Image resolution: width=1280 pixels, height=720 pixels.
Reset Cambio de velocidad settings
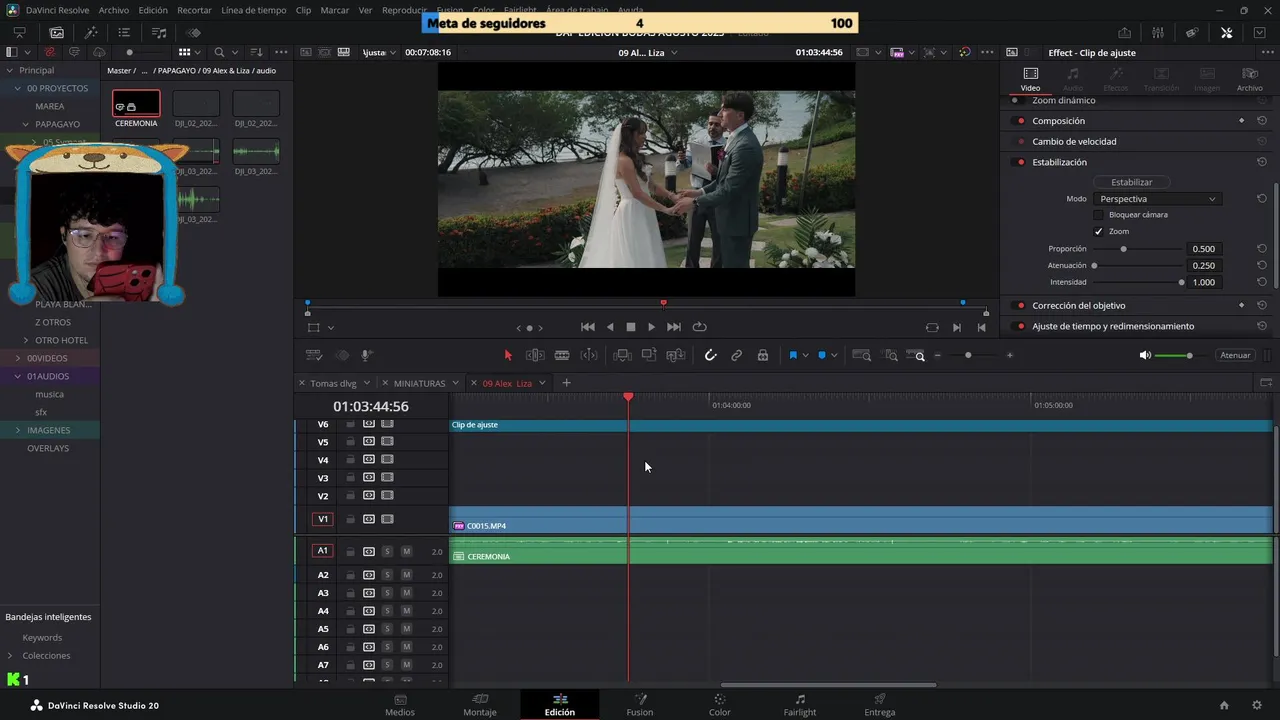coord(1262,141)
